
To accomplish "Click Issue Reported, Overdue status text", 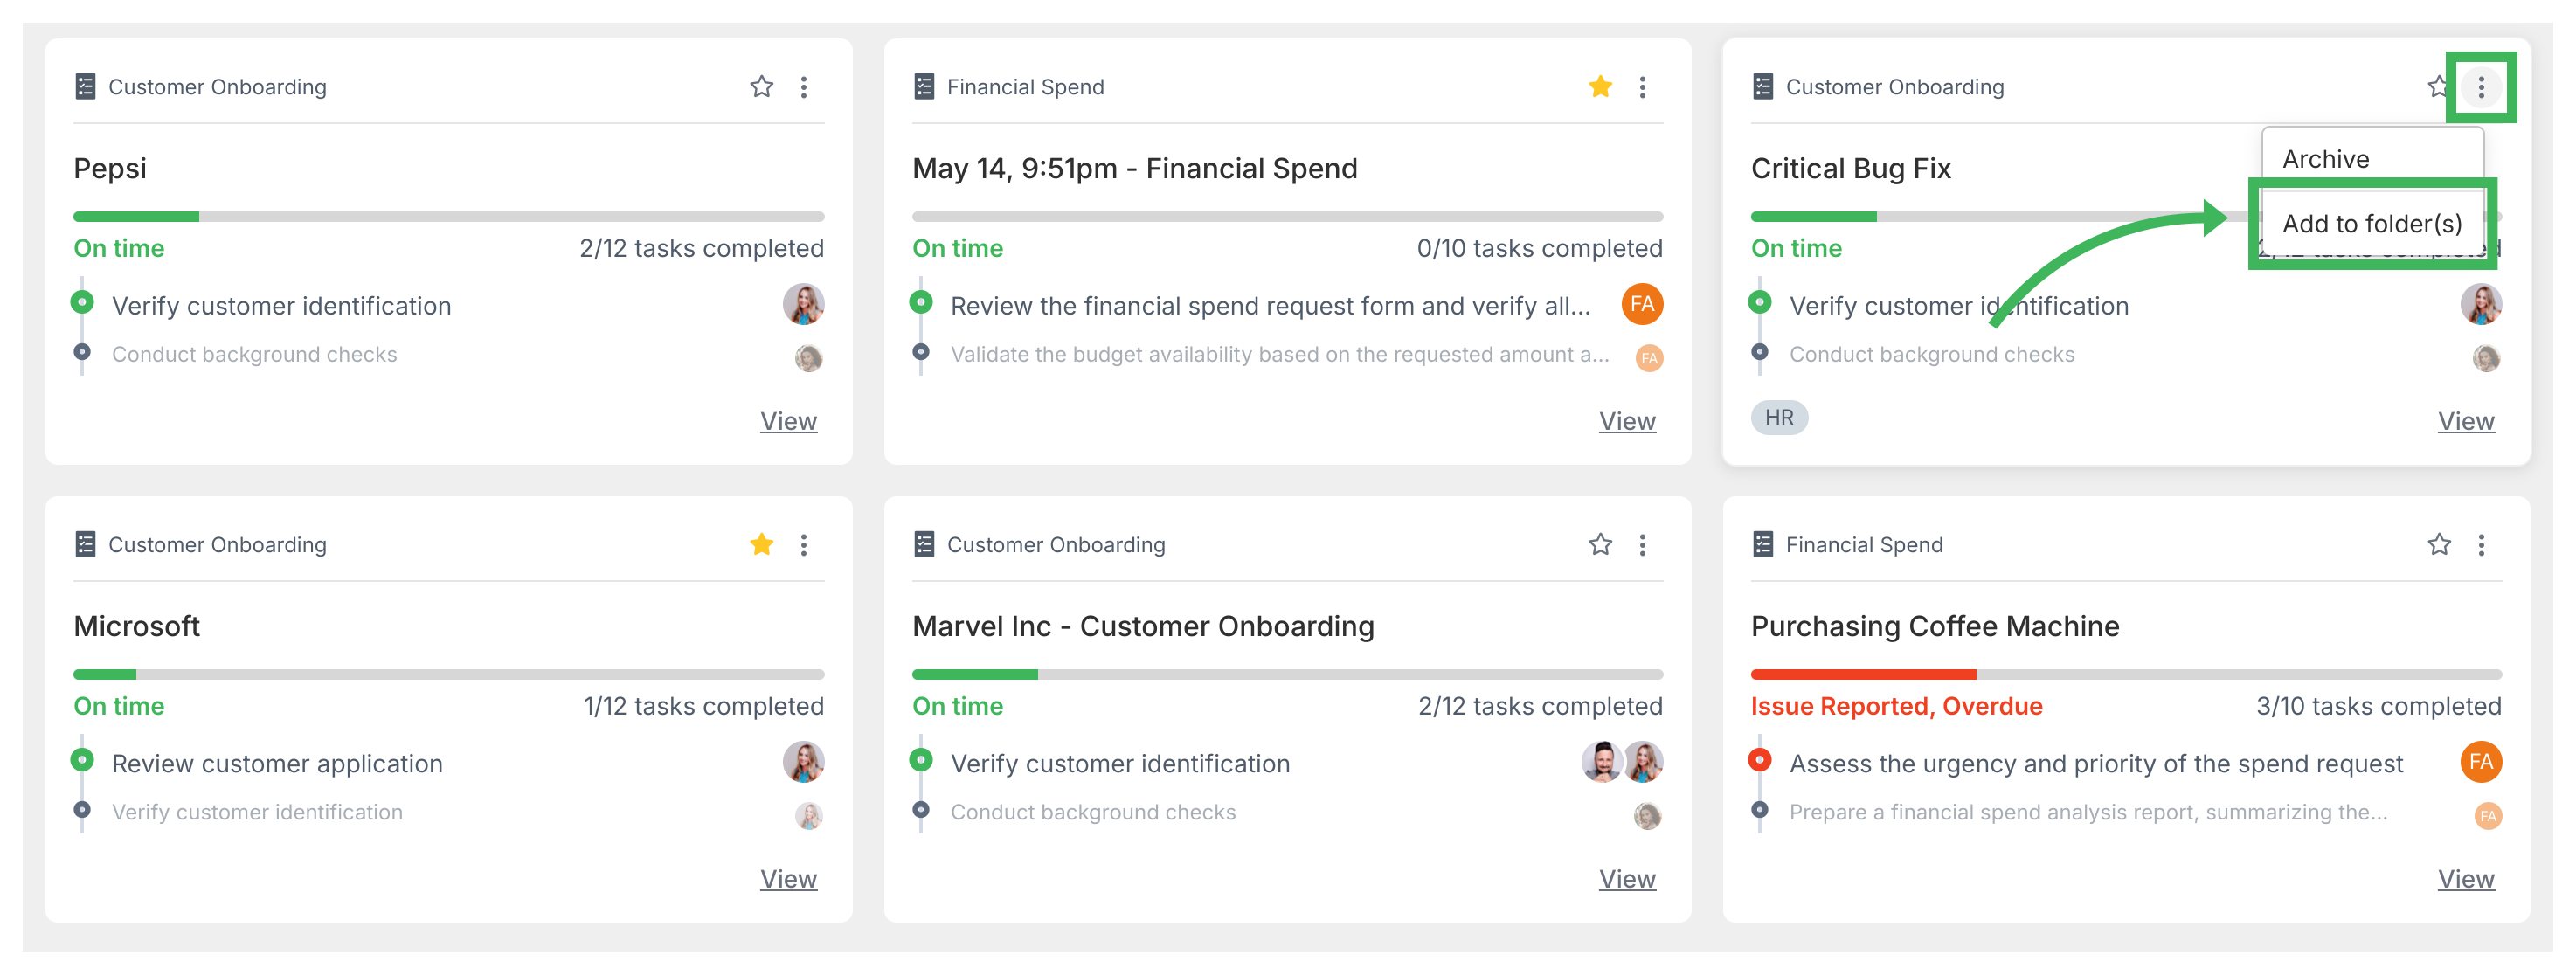I will [x=1896, y=706].
